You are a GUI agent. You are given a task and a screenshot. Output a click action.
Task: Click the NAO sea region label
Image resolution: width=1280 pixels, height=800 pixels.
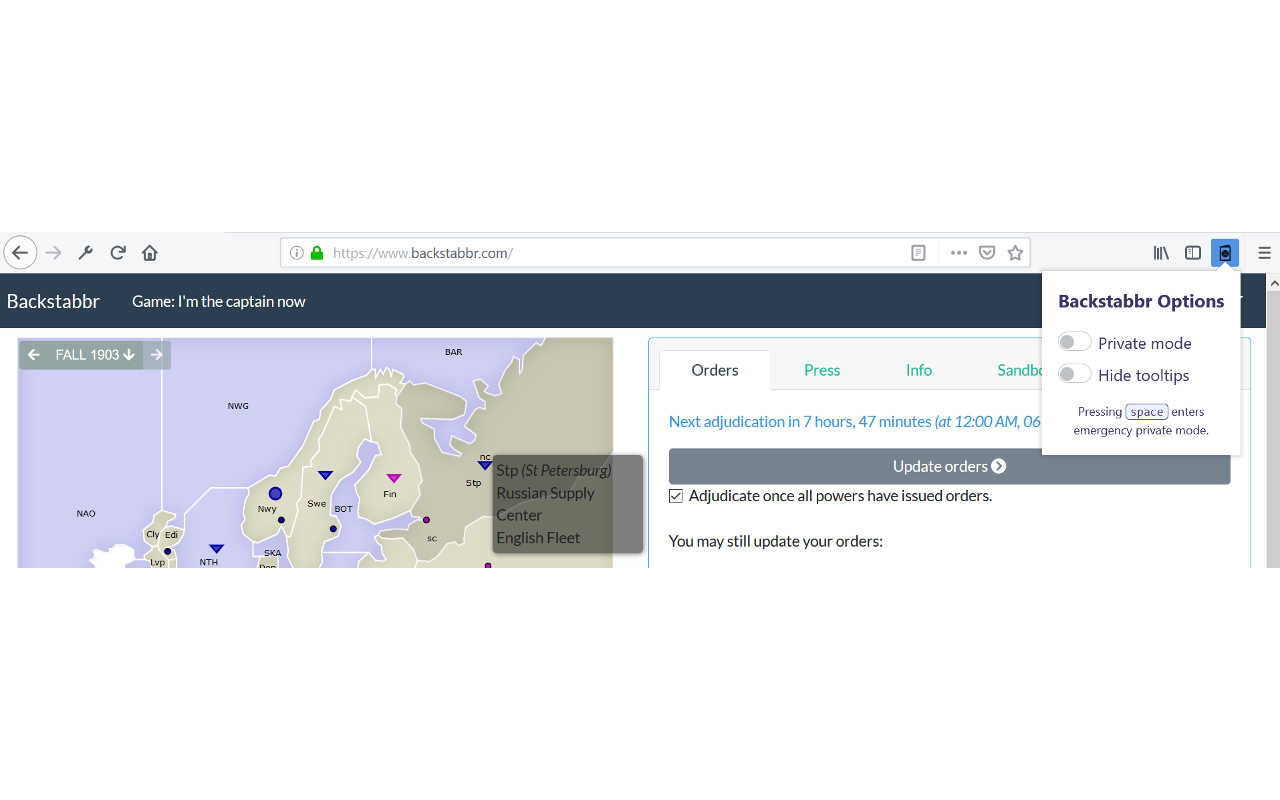(x=86, y=514)
